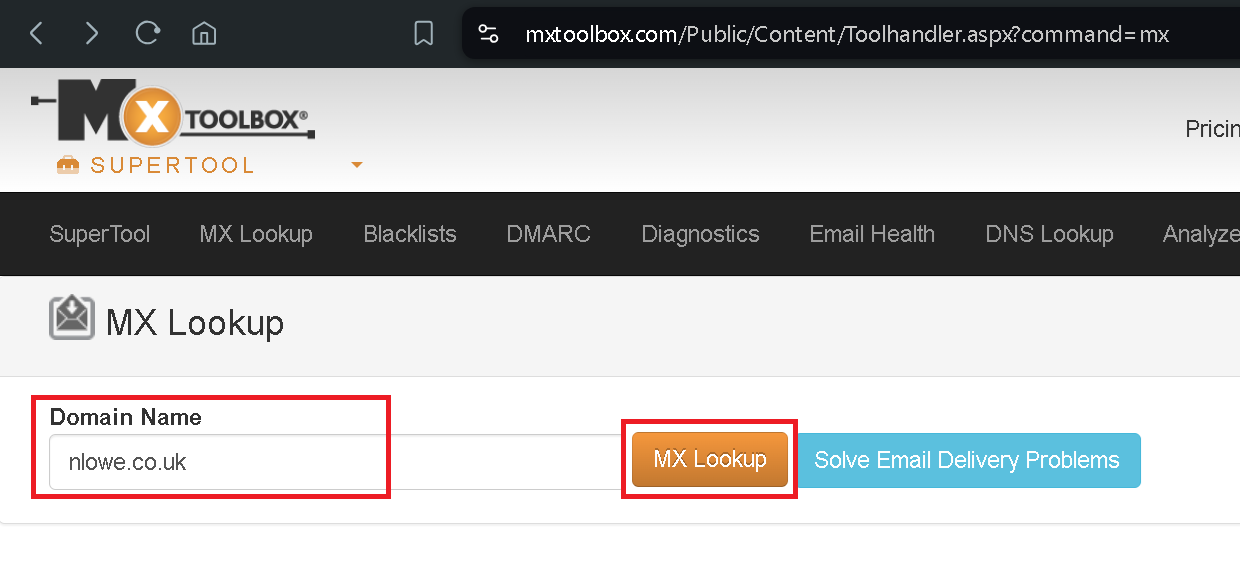Select Email Health in the navigation bar
This screenshot has width=1240, height=565.
872,234
